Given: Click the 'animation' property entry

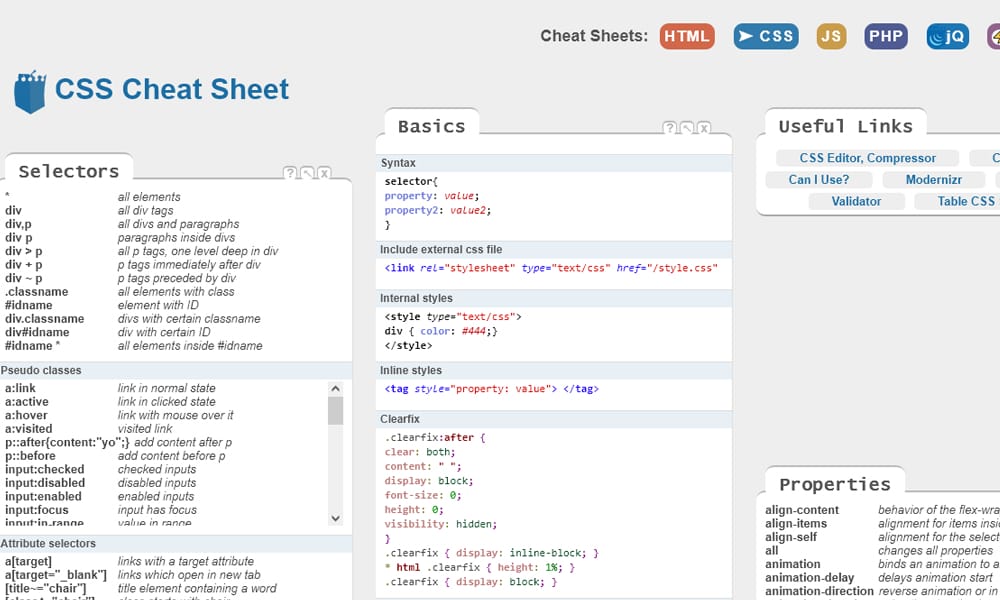Looking at the screenshot, I should point(793,564).
